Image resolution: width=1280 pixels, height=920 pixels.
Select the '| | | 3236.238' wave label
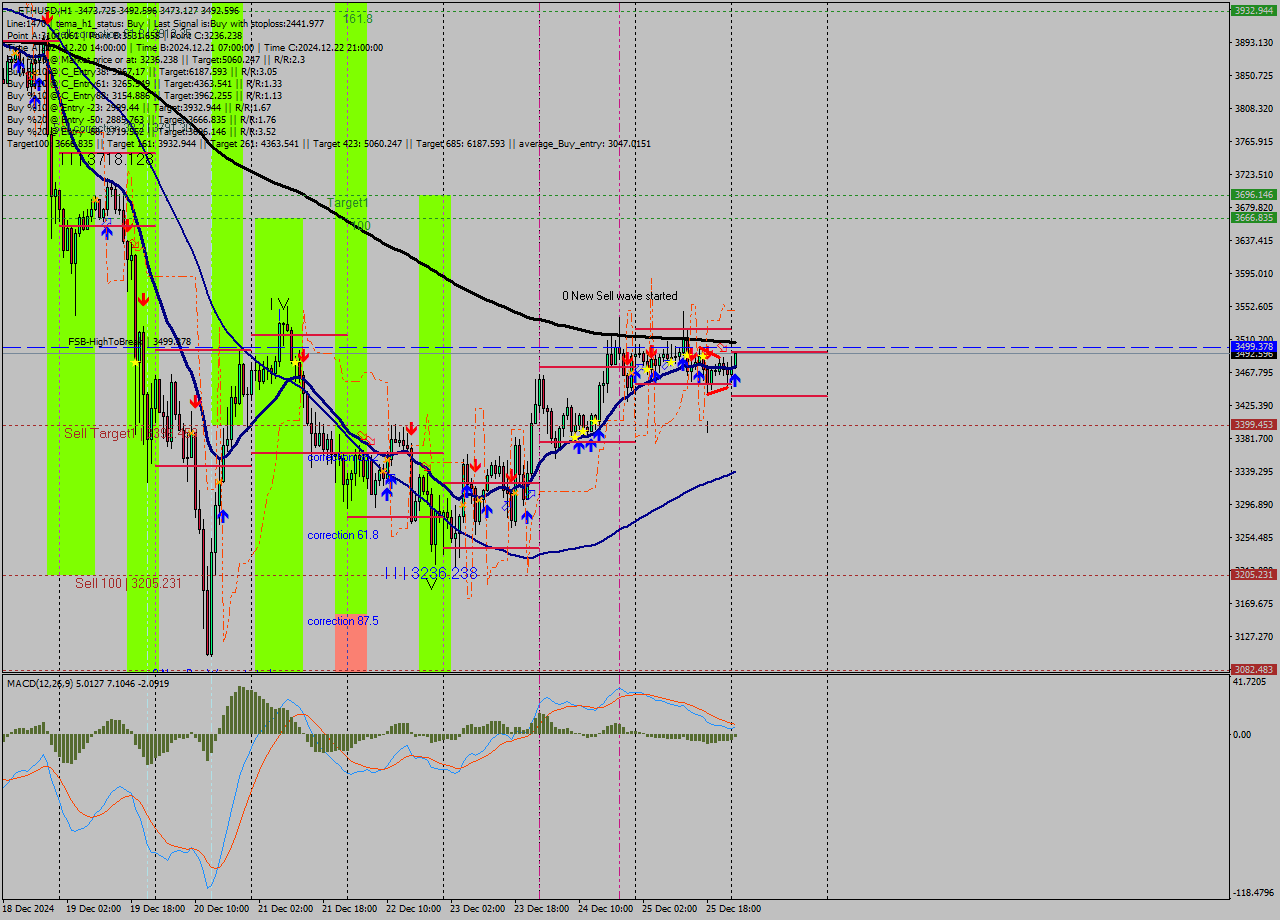pyautogui.click(x=431, y=574)
